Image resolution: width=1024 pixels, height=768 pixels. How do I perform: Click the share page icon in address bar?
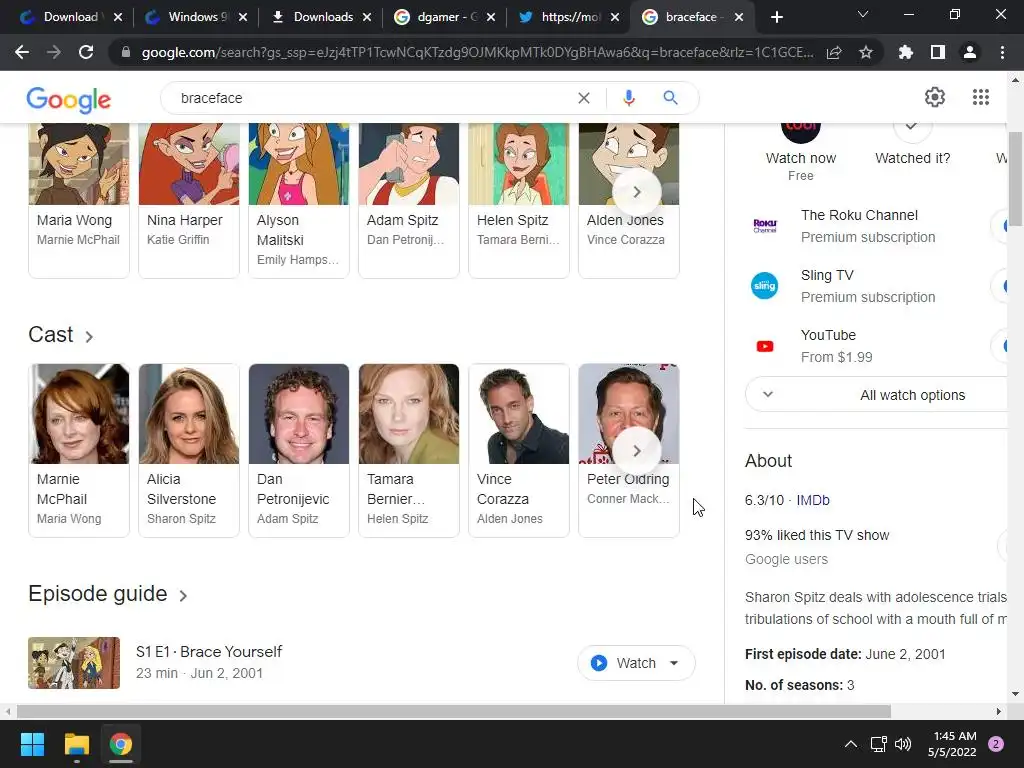click(834, 52)
